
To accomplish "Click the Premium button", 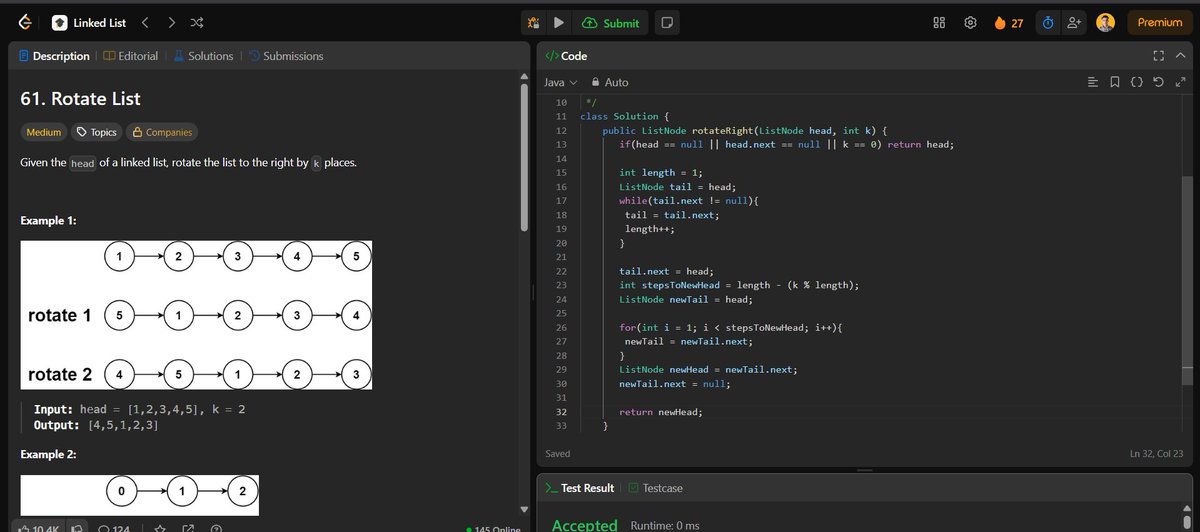I will (x=1159, y=22).
